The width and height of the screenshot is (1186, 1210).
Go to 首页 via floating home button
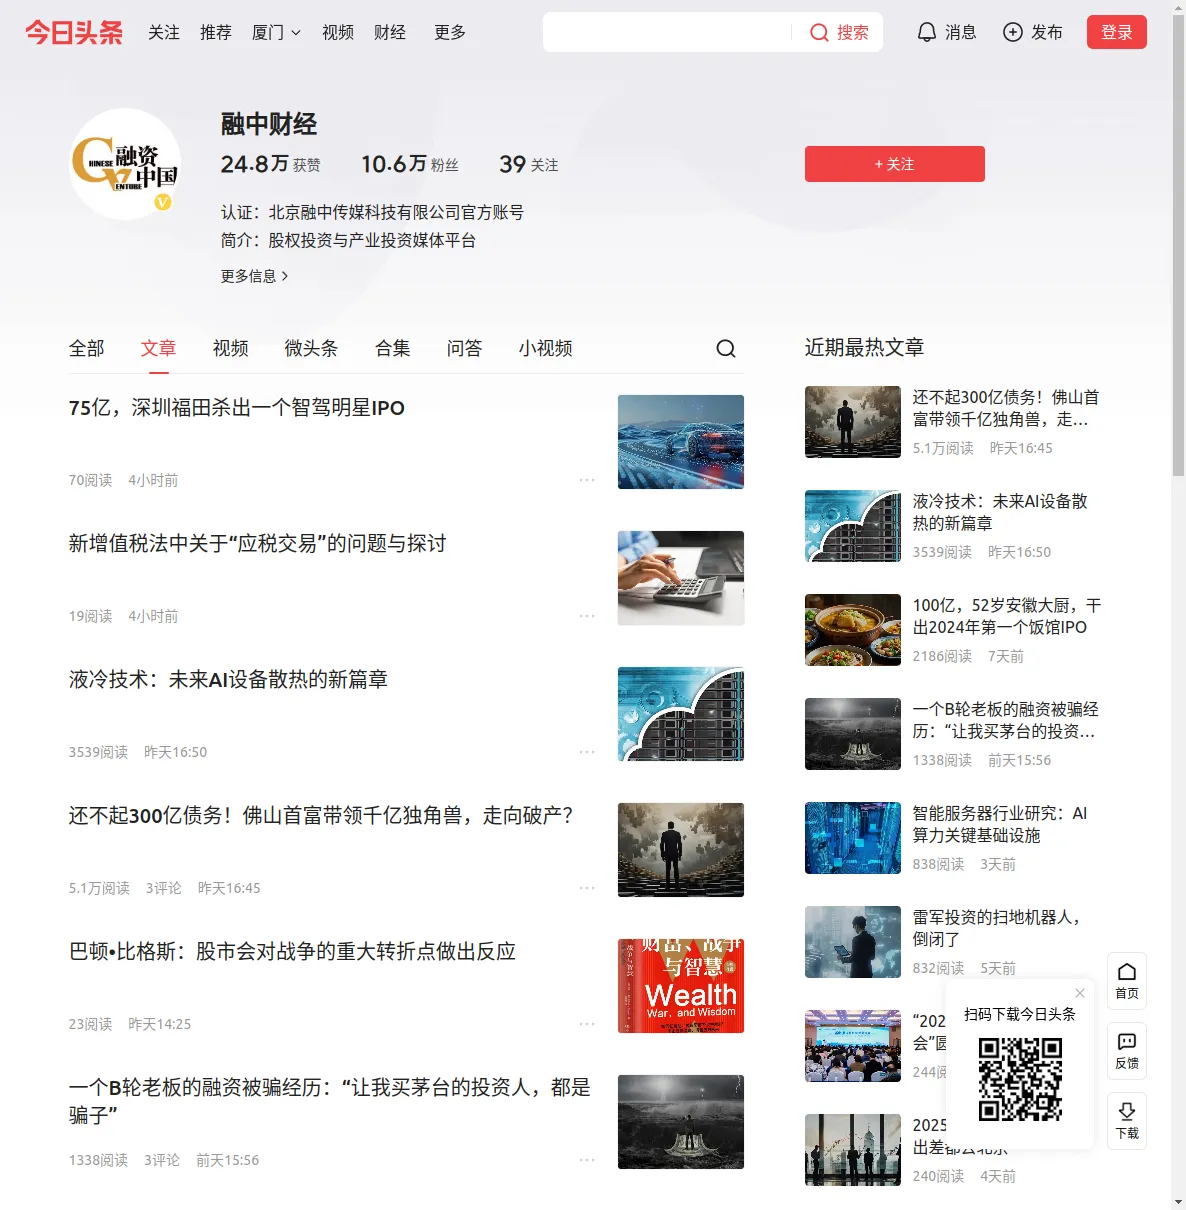tap(1127, 981)
